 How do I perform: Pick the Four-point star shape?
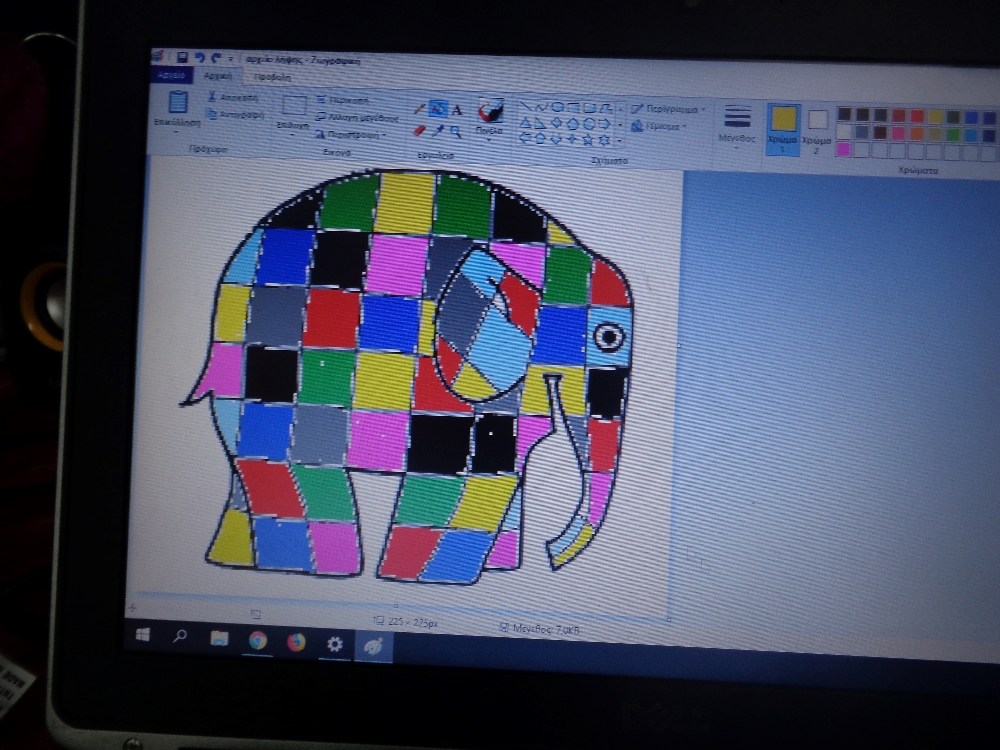[x=572, y=139]
